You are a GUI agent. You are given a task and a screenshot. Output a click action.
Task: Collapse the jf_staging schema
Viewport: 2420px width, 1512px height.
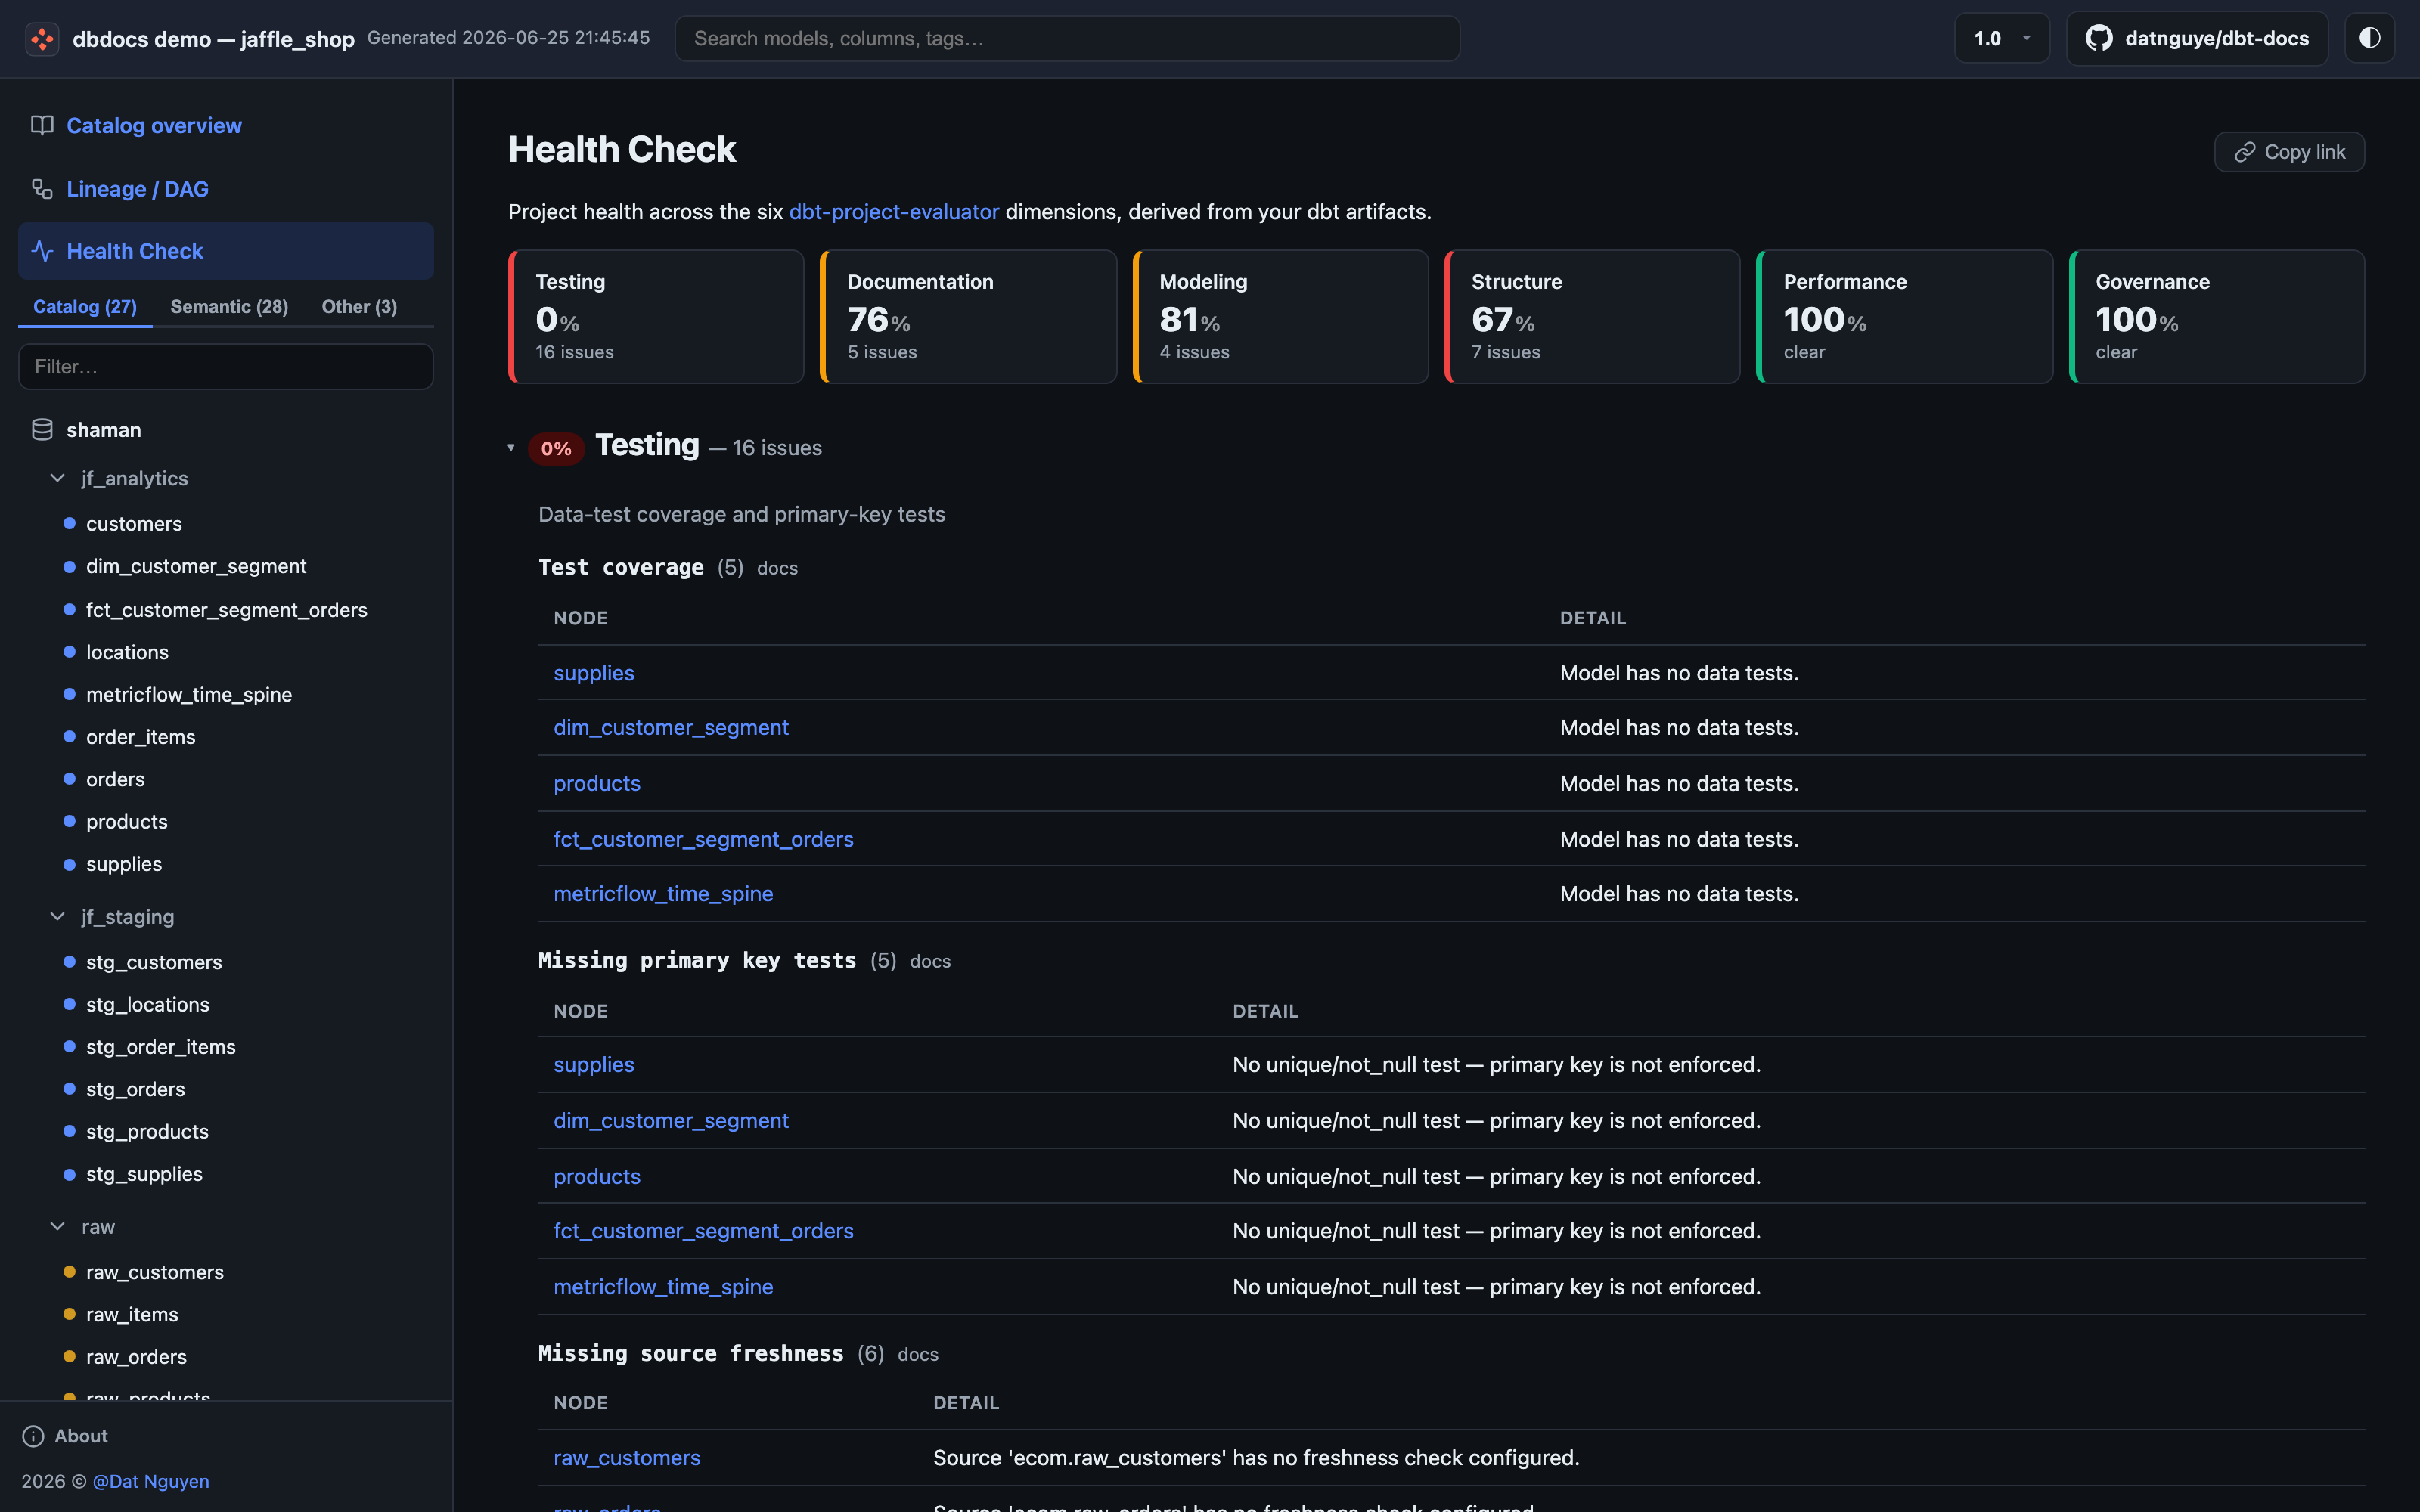pyautogui.click(x=58, y=916)
